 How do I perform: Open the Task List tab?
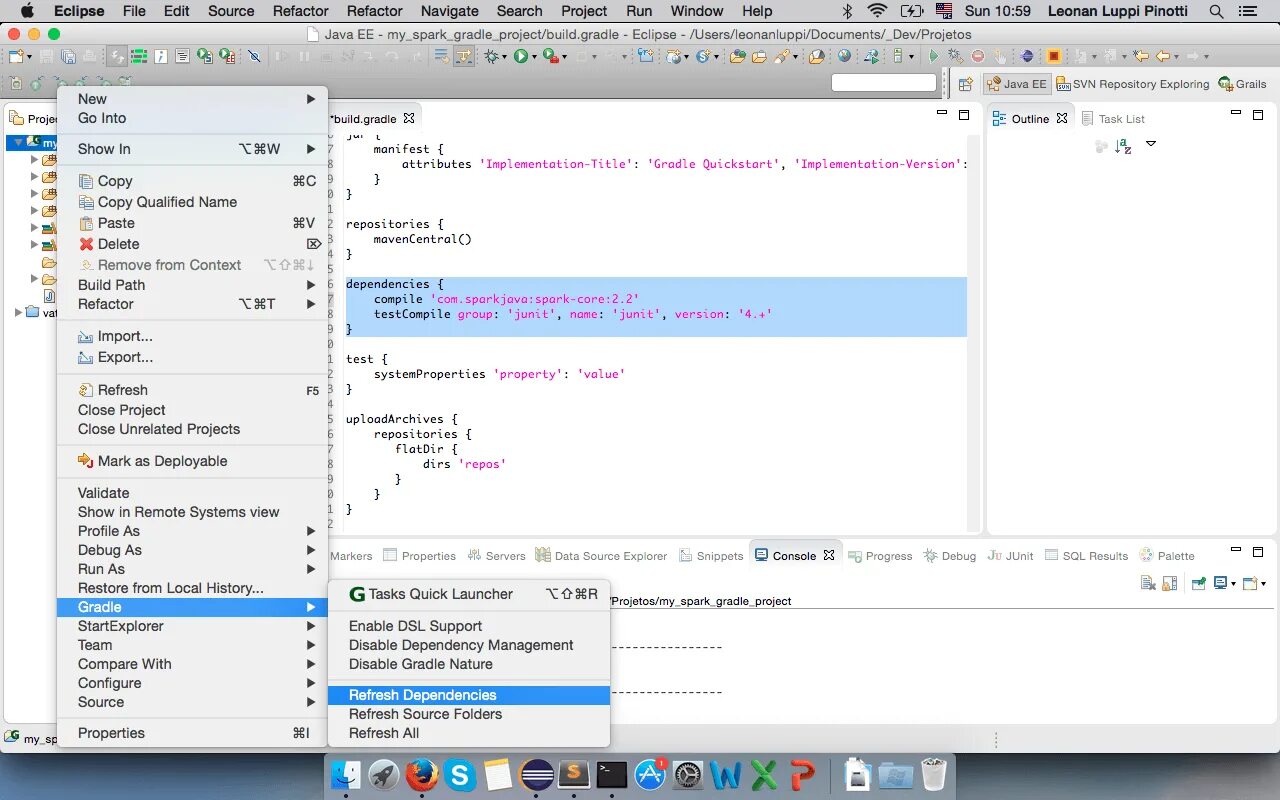coord(1112,118)
